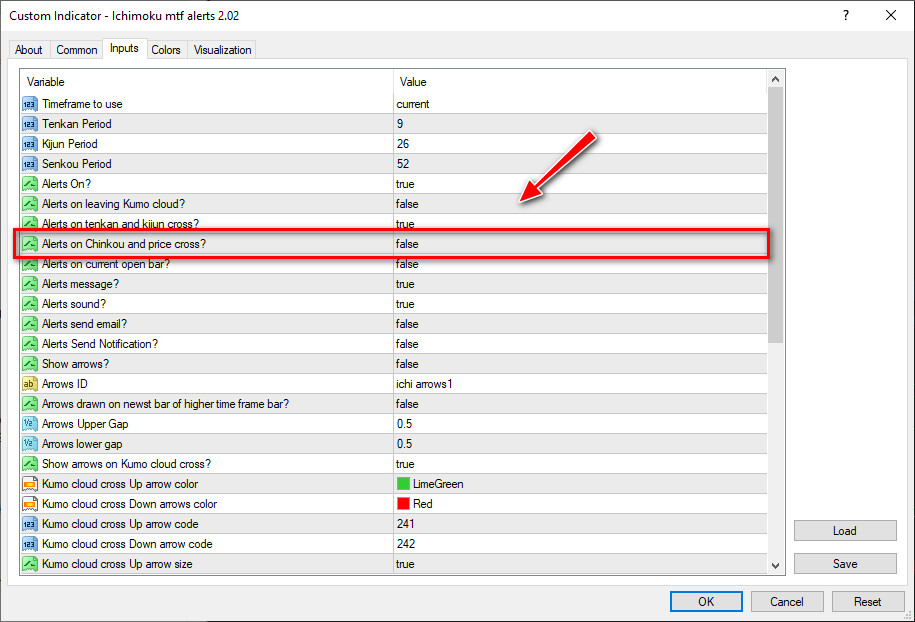Click the OK button
Image resolution: width=915 pixels, height=622 pixels.
pyautogui.click(x=706, y=602)
